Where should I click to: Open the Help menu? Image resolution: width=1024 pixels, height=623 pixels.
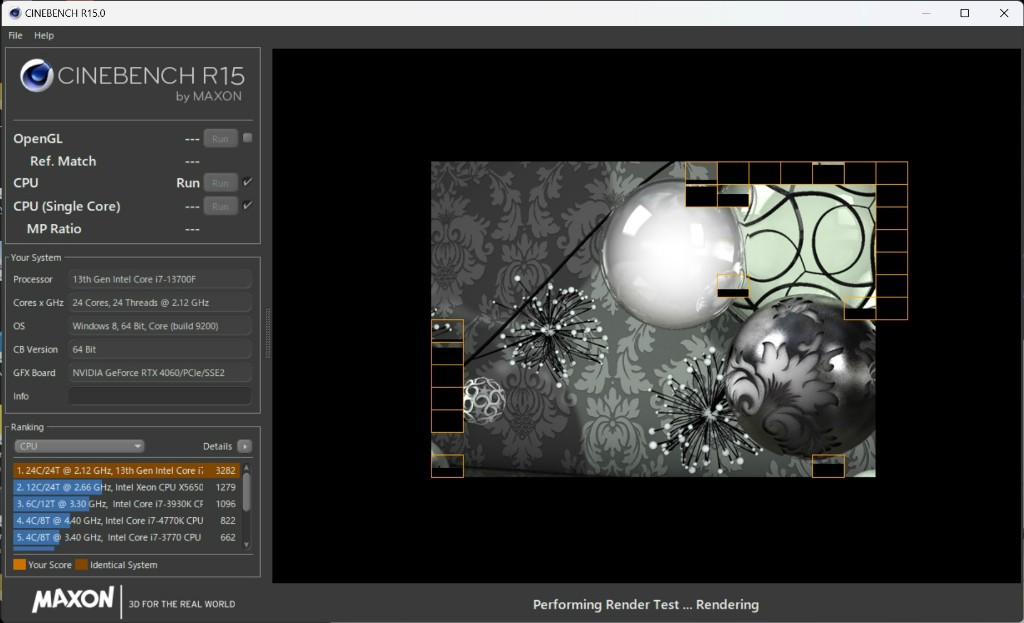click(44, 35)
